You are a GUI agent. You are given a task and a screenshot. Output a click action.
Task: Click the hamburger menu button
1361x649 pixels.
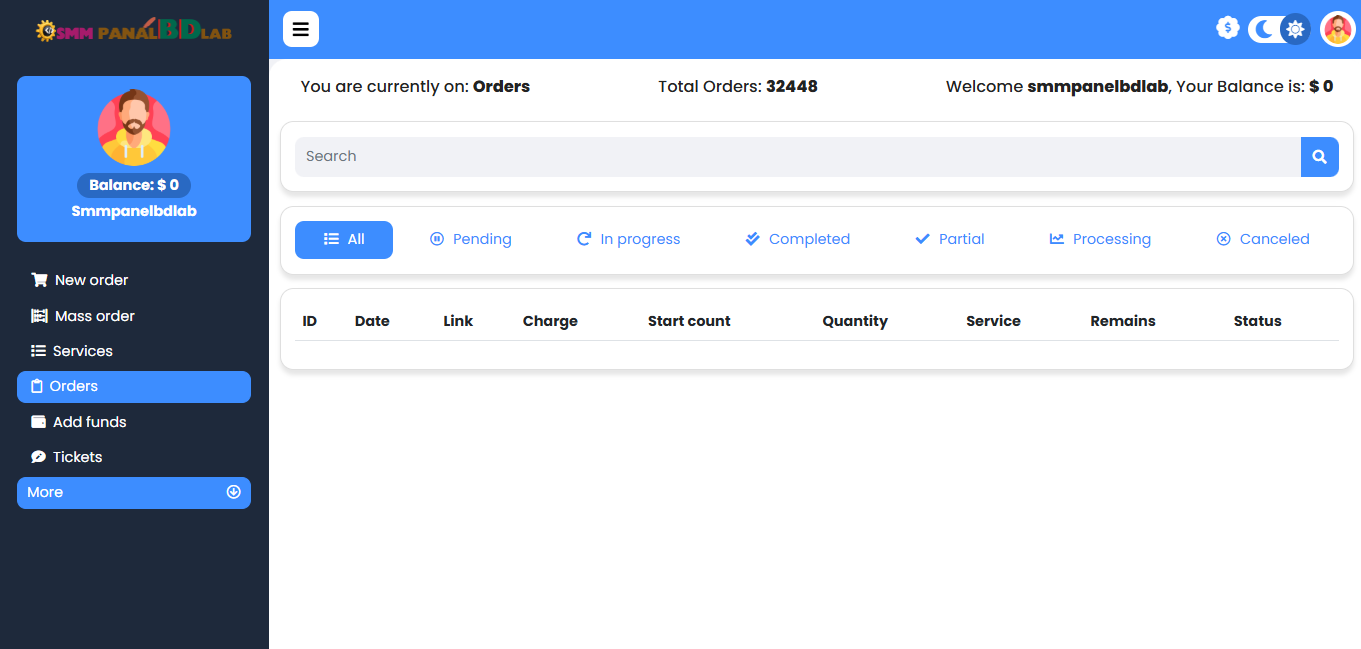click(x=300, y=29)
